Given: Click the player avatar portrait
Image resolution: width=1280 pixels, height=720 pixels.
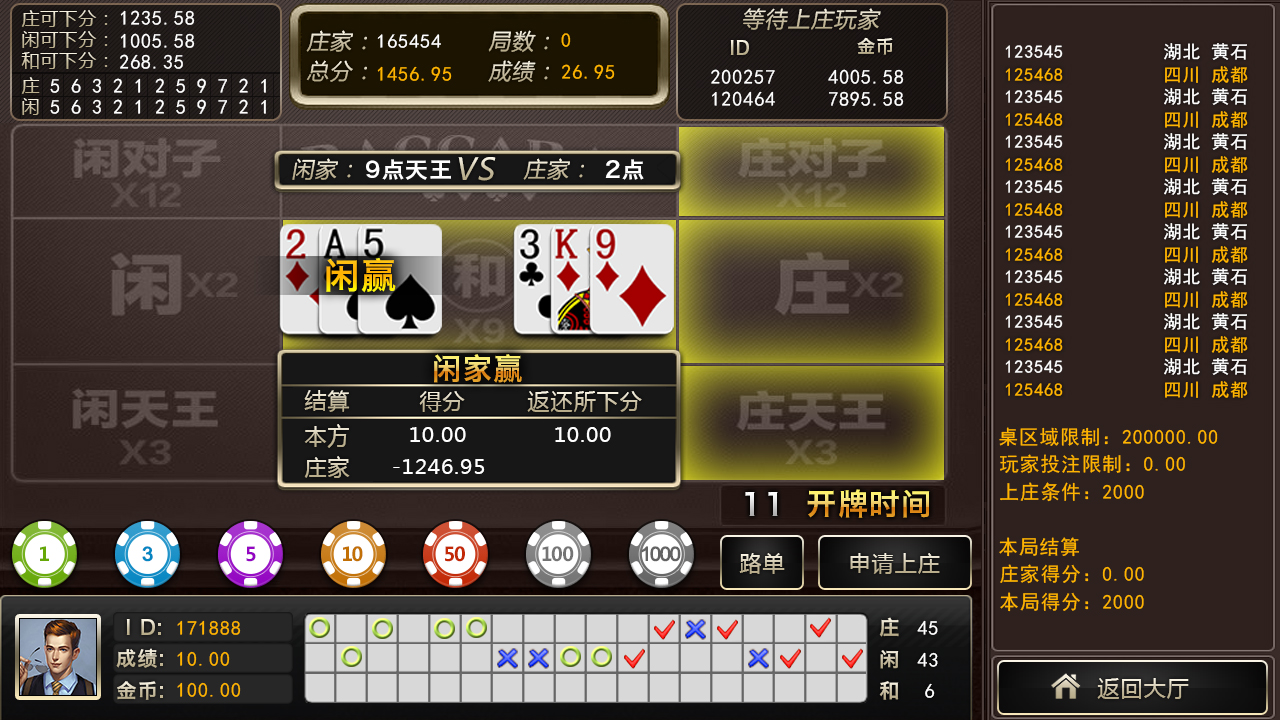Looking at the screenshot, I should tap(58, 656).
